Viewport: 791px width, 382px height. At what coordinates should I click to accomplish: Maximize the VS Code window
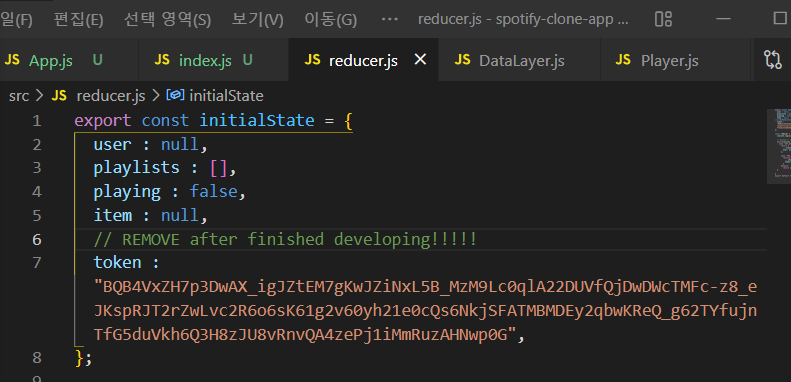[x=780, y=19]
